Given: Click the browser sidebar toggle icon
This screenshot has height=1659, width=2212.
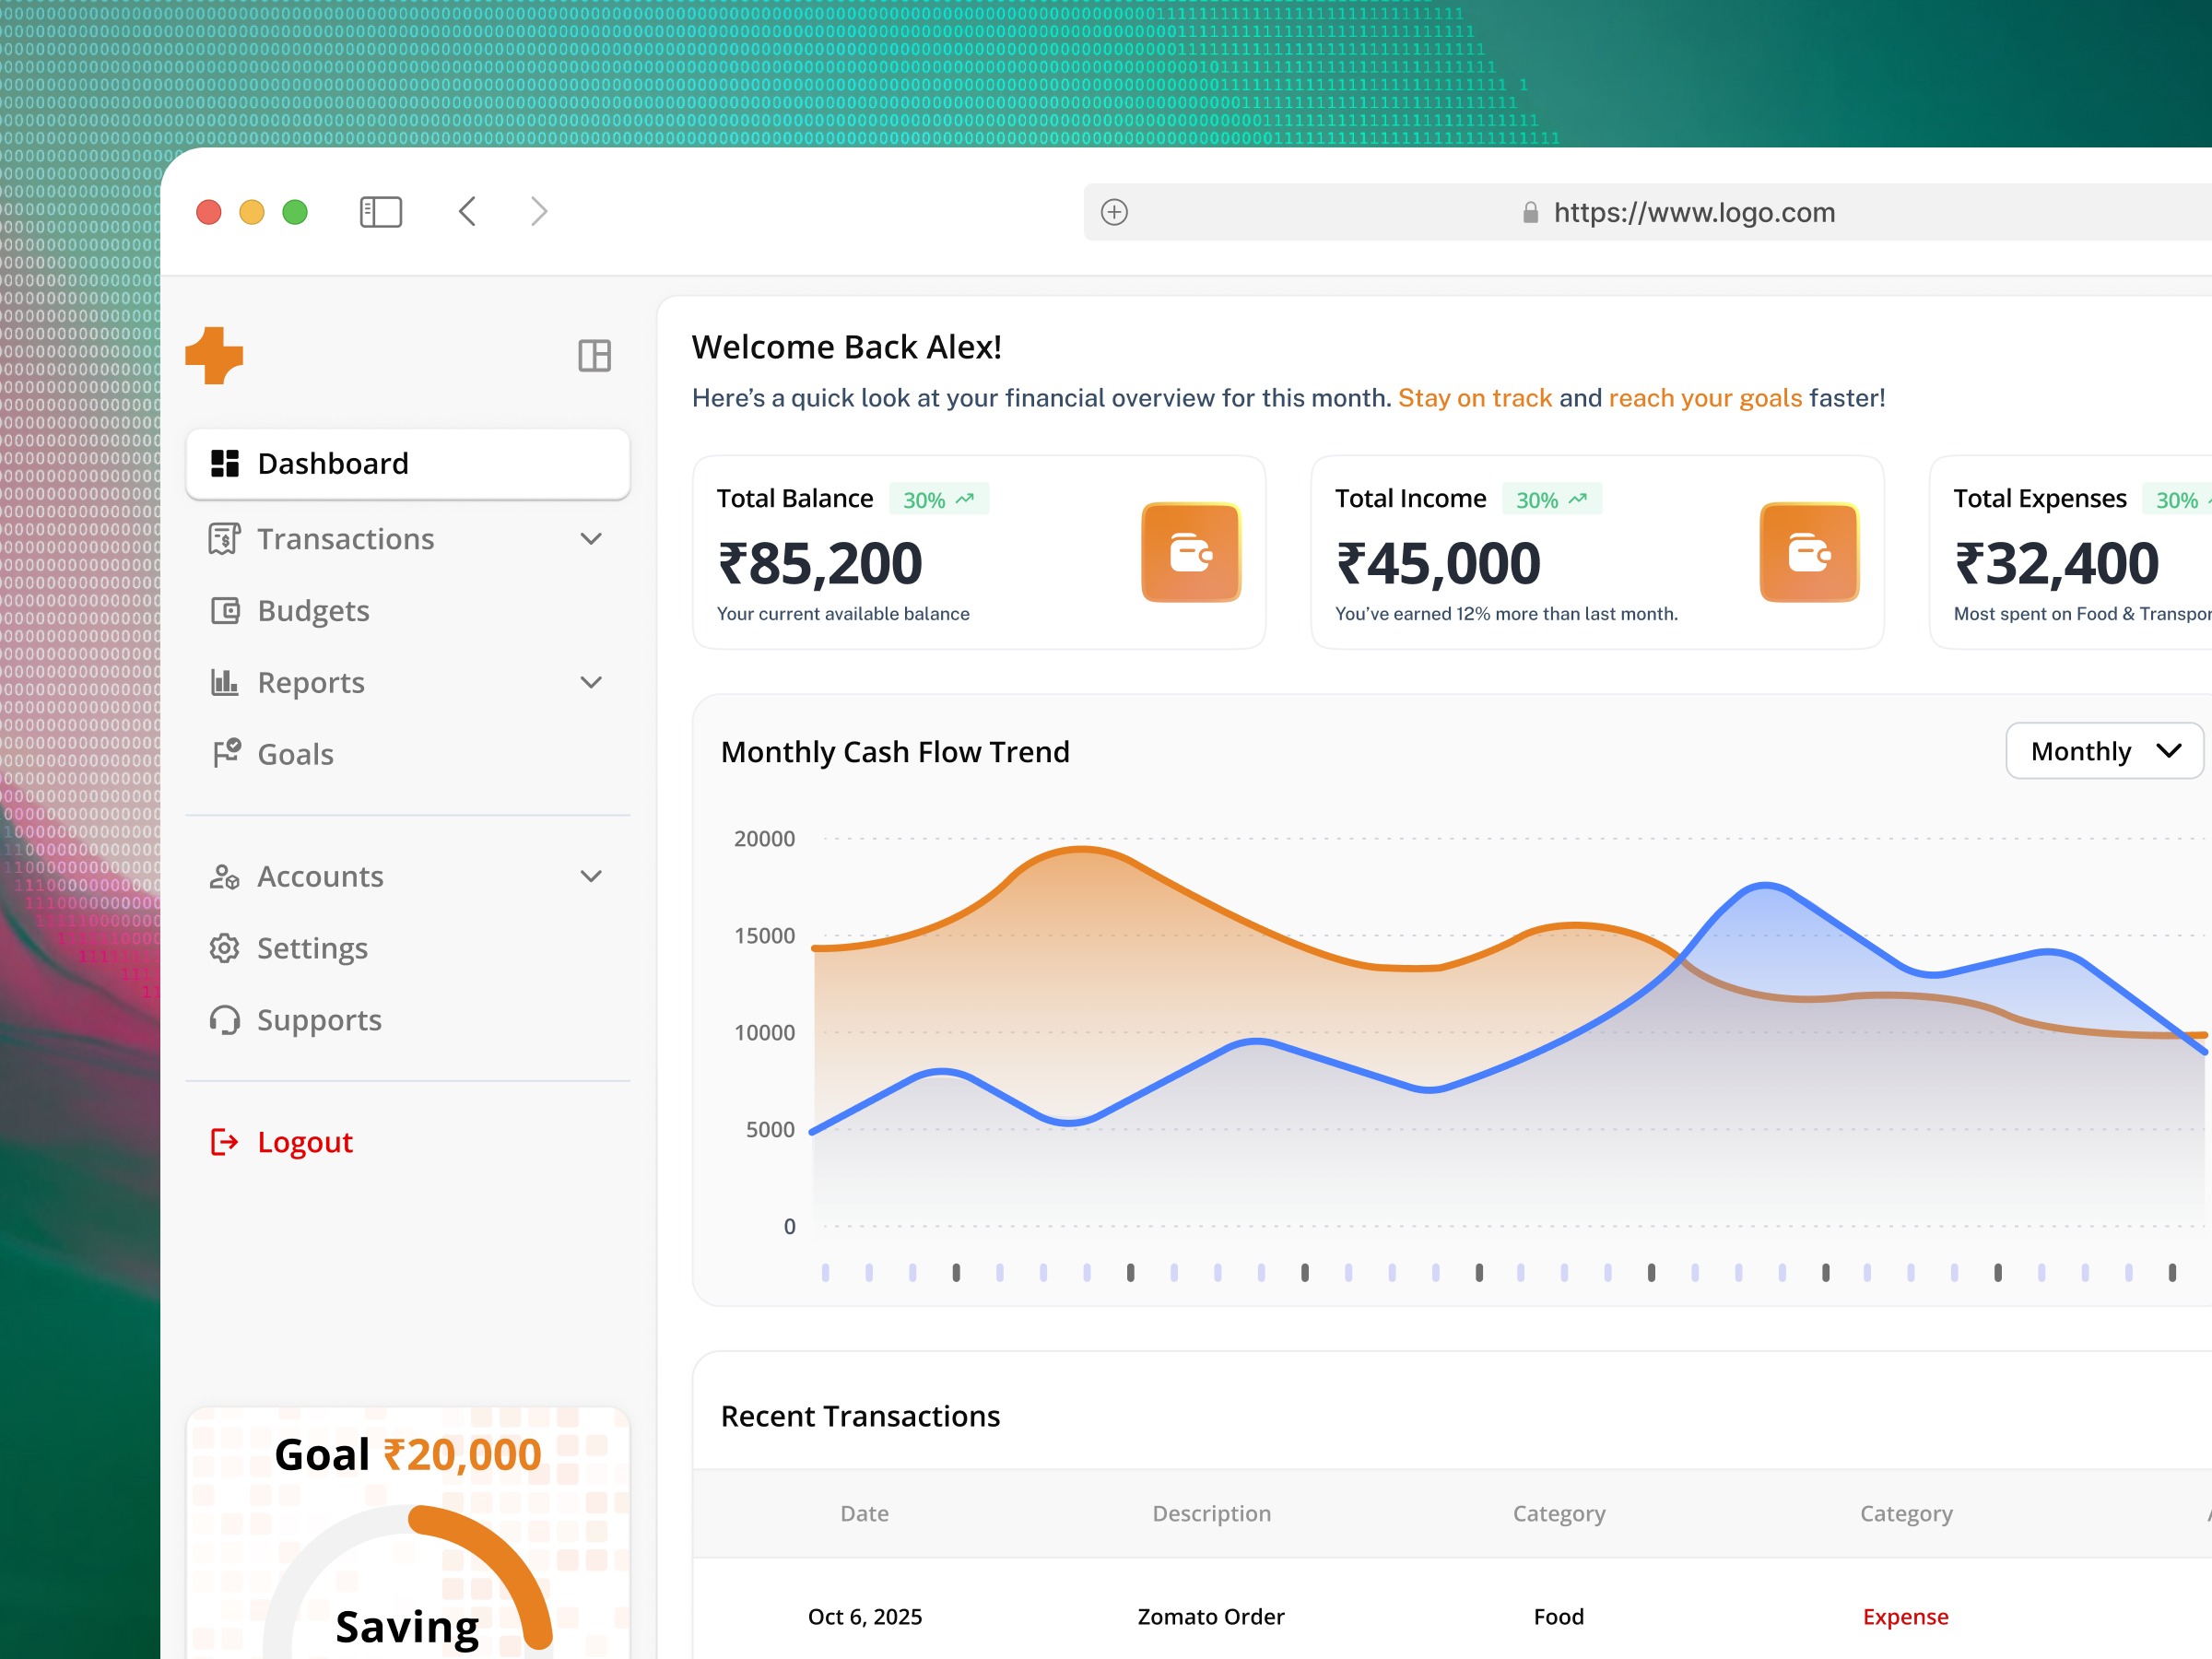Looking at the screenshot, I should [x=380, y=212].
